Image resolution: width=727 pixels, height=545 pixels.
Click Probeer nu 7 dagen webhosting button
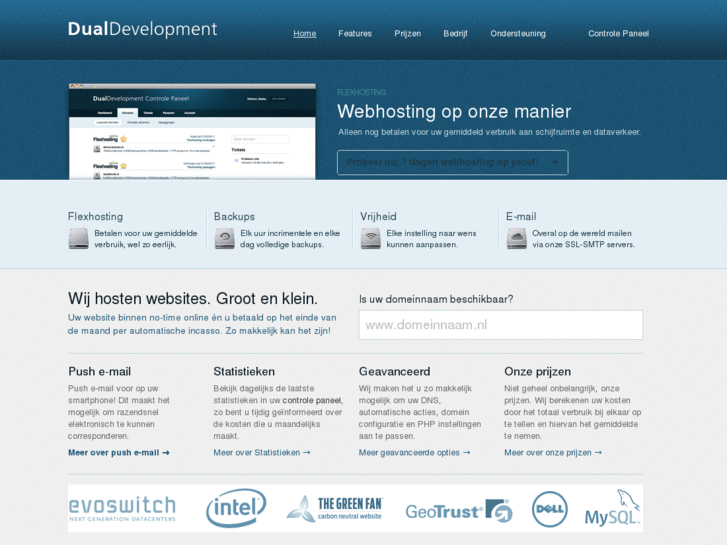(x=453, y=162)
